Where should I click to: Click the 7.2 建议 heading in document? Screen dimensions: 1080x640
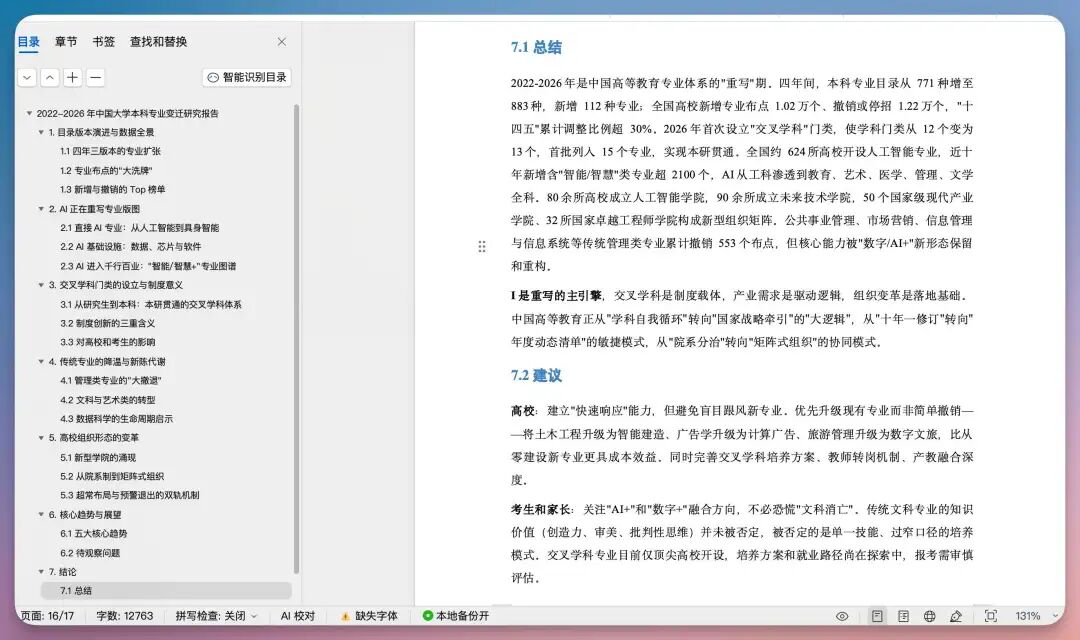point(536,375)
